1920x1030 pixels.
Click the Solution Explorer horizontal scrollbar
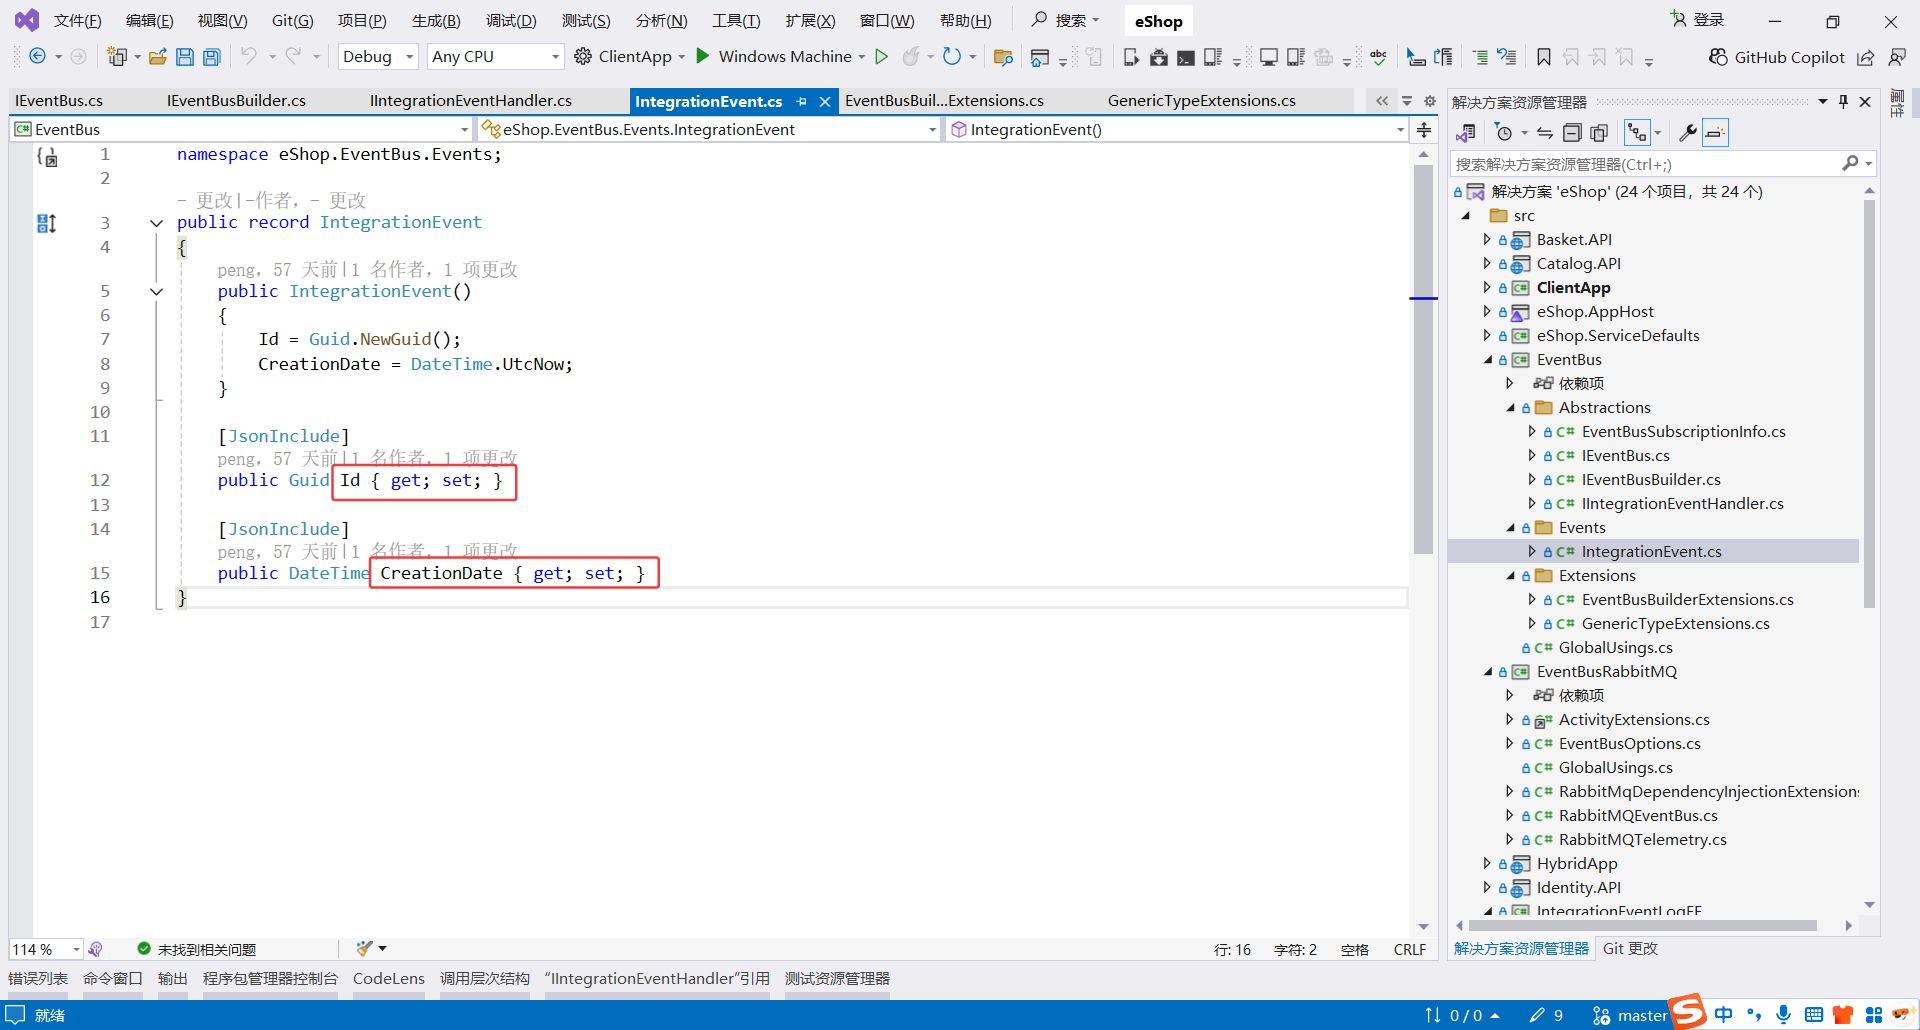tap(1642, 926)
